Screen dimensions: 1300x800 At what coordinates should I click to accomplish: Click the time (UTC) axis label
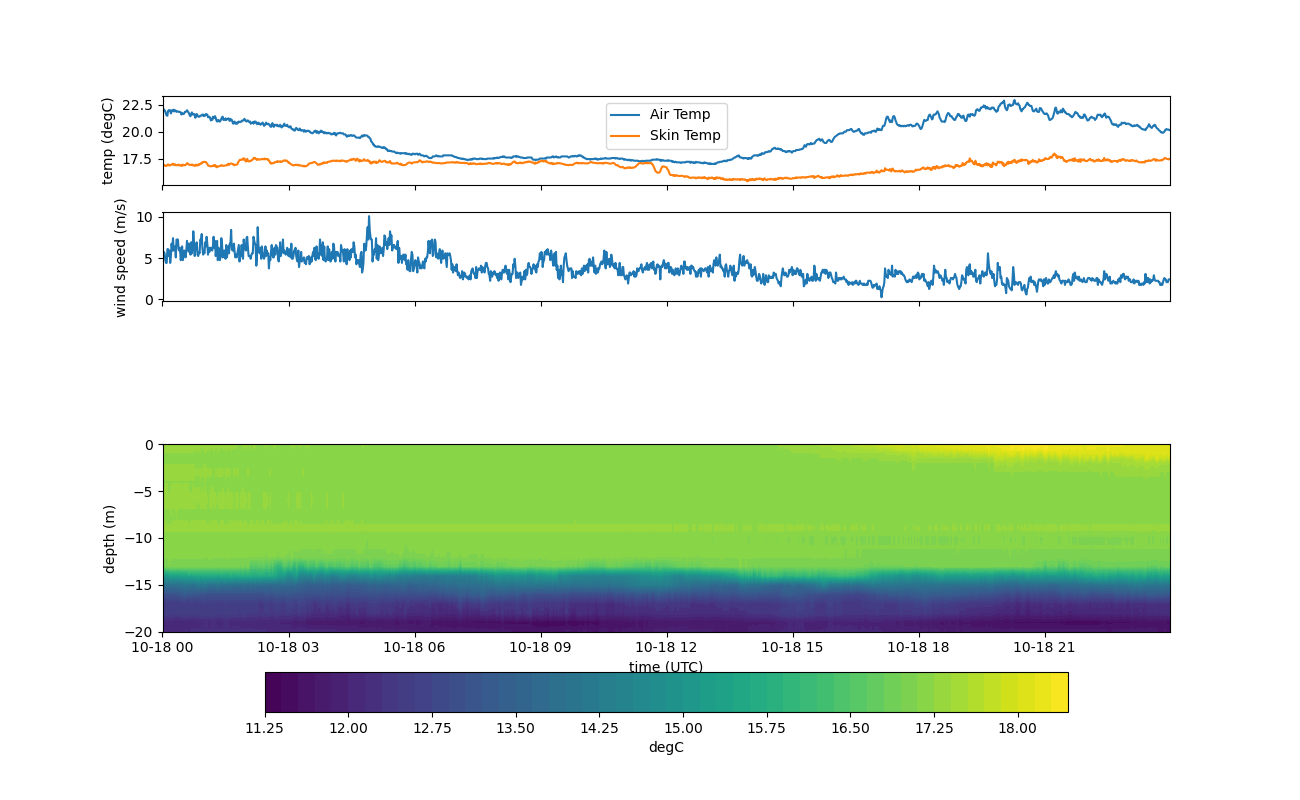tap(666, 667)
